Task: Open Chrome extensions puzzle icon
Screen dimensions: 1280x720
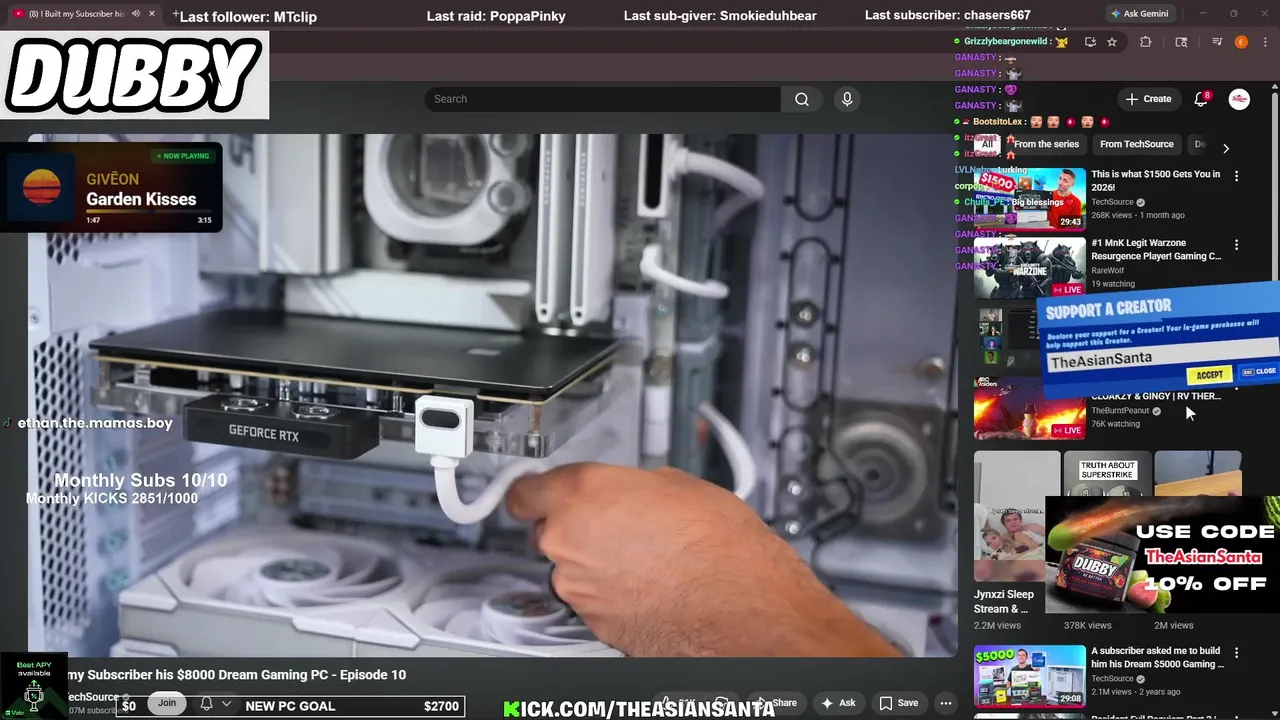Action: coord(1146,42)
